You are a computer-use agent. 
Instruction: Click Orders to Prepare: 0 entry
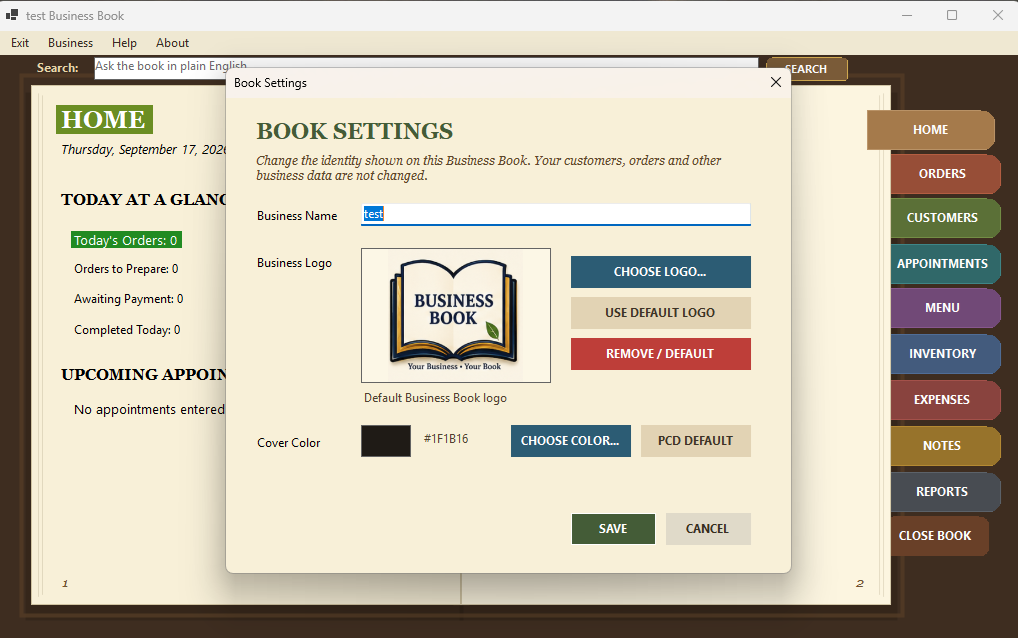click(x=126, y=269)
